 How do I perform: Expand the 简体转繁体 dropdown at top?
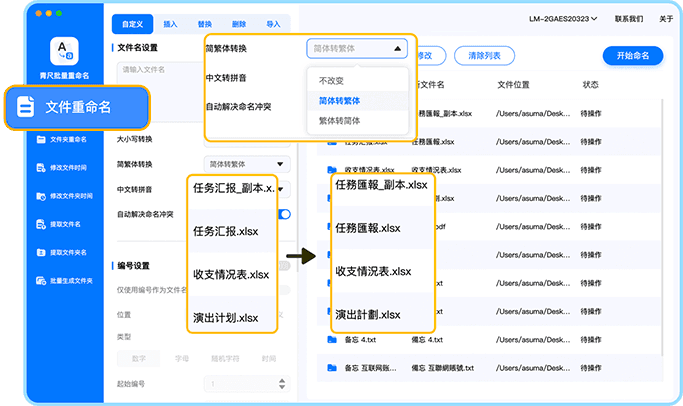pyautogui.click(x=357, y=47)
